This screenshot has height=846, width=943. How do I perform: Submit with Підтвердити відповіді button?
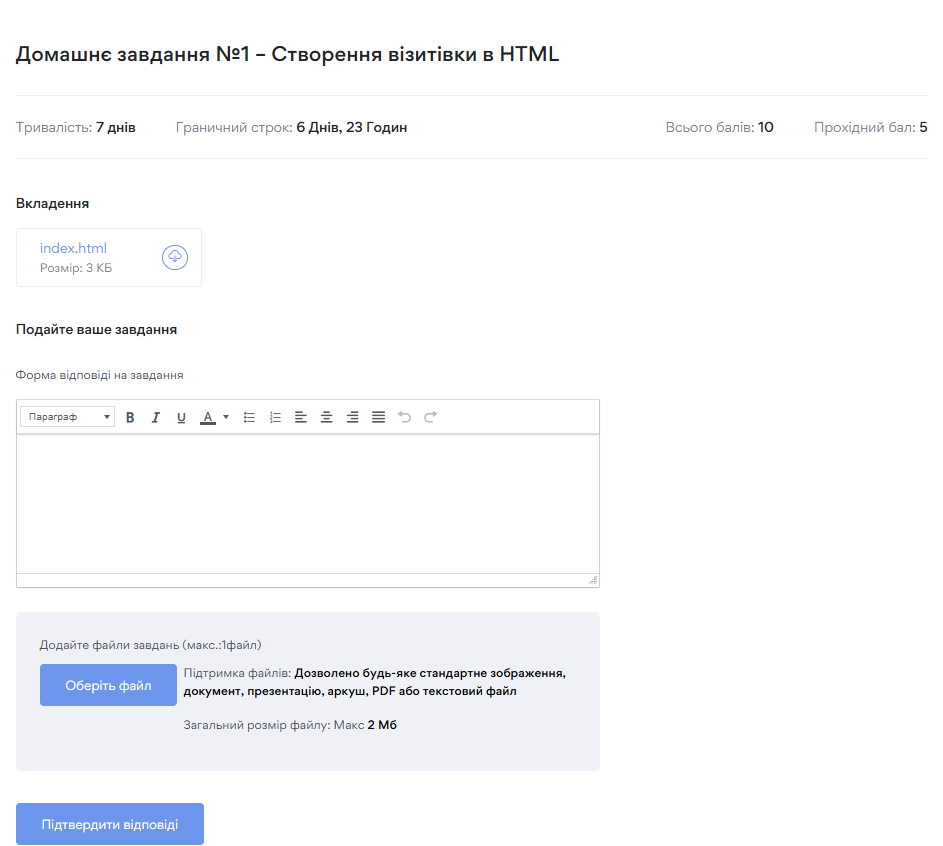coord(110,824)
